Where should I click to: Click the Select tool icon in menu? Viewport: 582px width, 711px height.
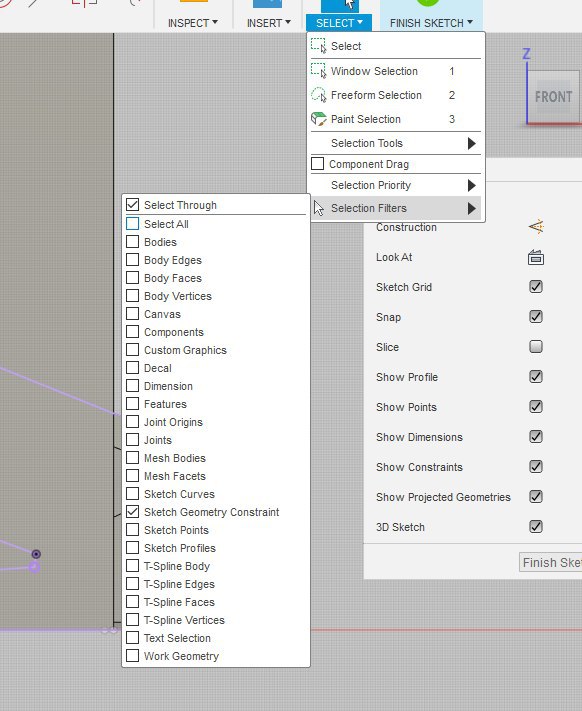318,46
